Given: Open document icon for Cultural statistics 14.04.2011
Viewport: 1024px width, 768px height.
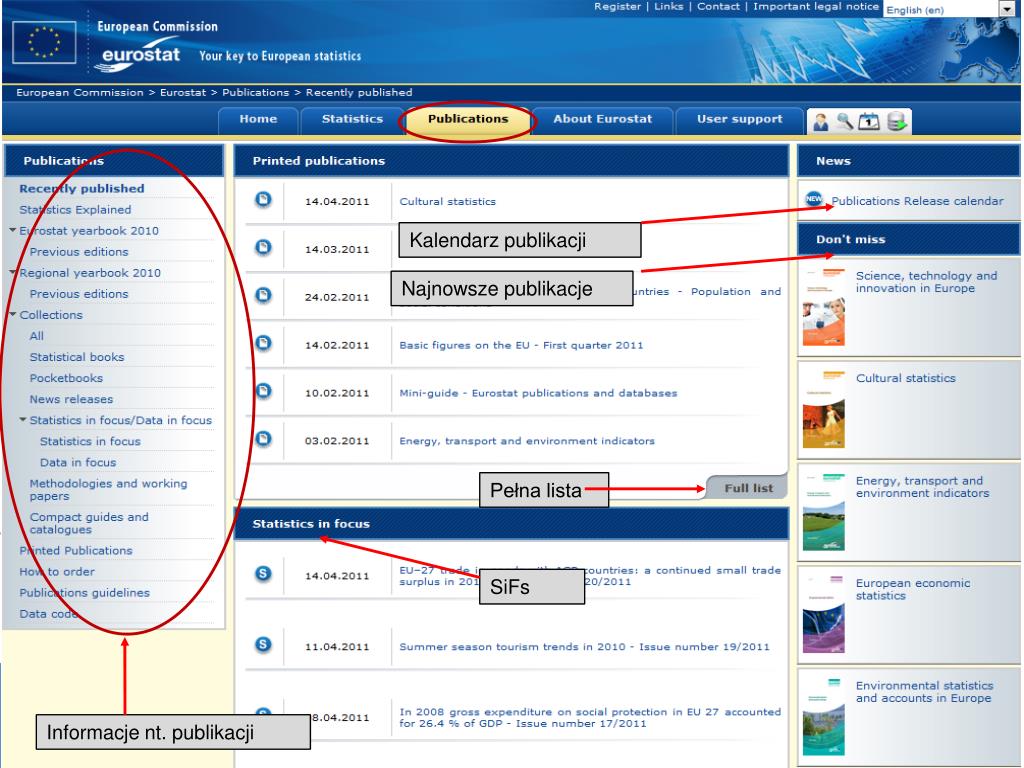Looking at the screenshot, I should [263, 199].
